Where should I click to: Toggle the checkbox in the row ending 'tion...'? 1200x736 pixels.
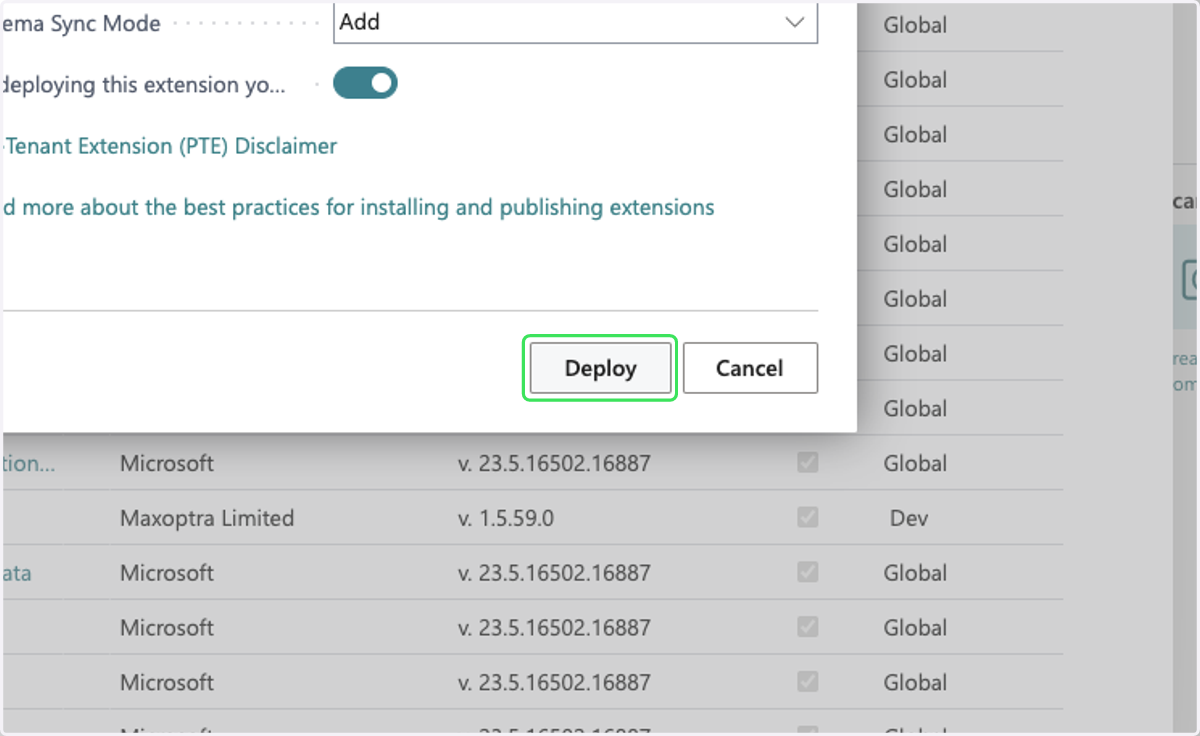(808, 463)
